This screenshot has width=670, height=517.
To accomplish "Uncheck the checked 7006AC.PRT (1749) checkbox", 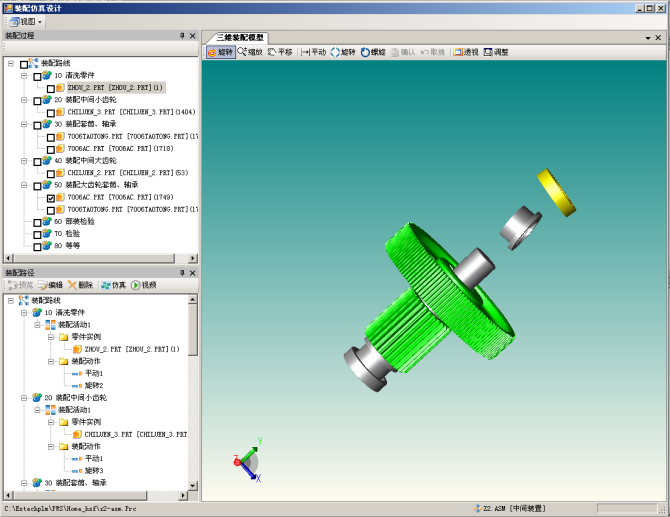I will 51,199.
